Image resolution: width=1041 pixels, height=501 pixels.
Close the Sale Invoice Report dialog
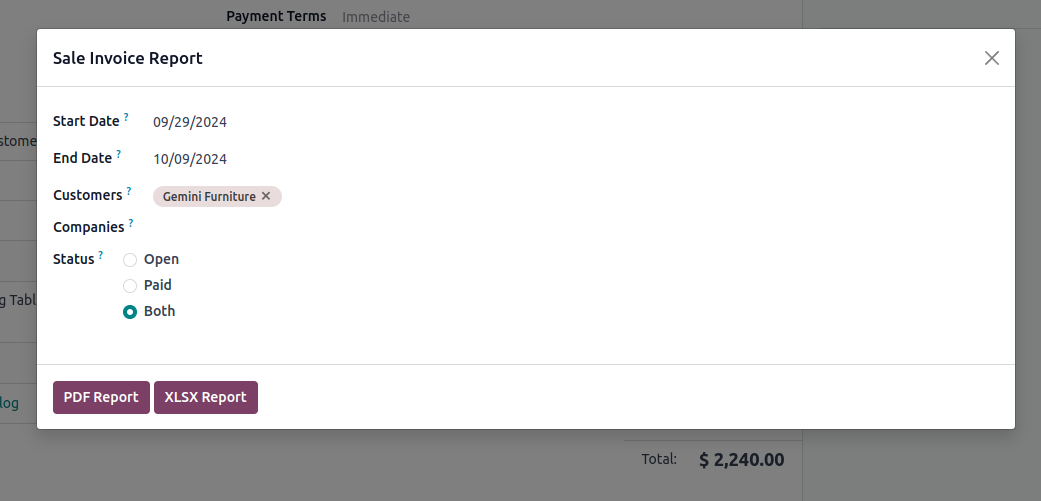pyautogui.click(x=991, y=58)
